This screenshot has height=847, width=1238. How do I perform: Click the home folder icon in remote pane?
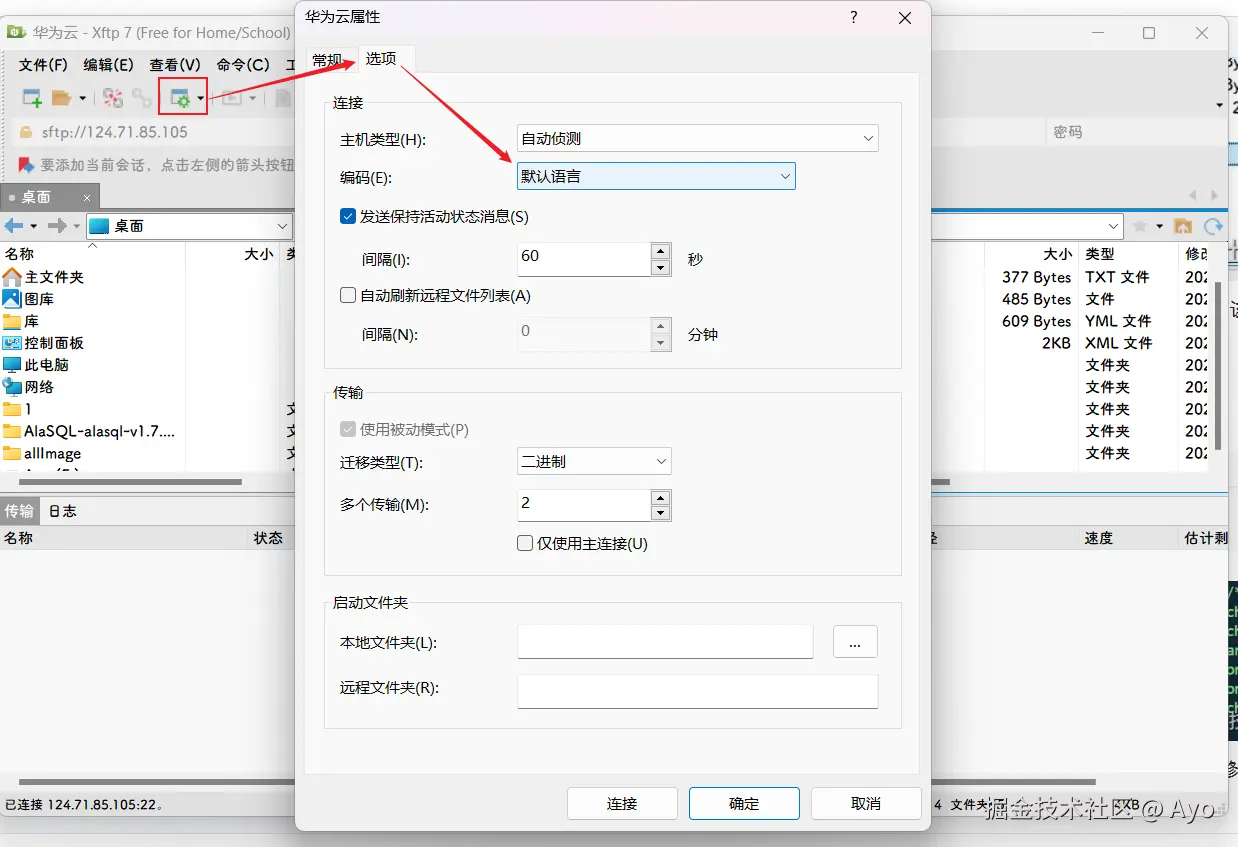click(x=1183, y=226)
